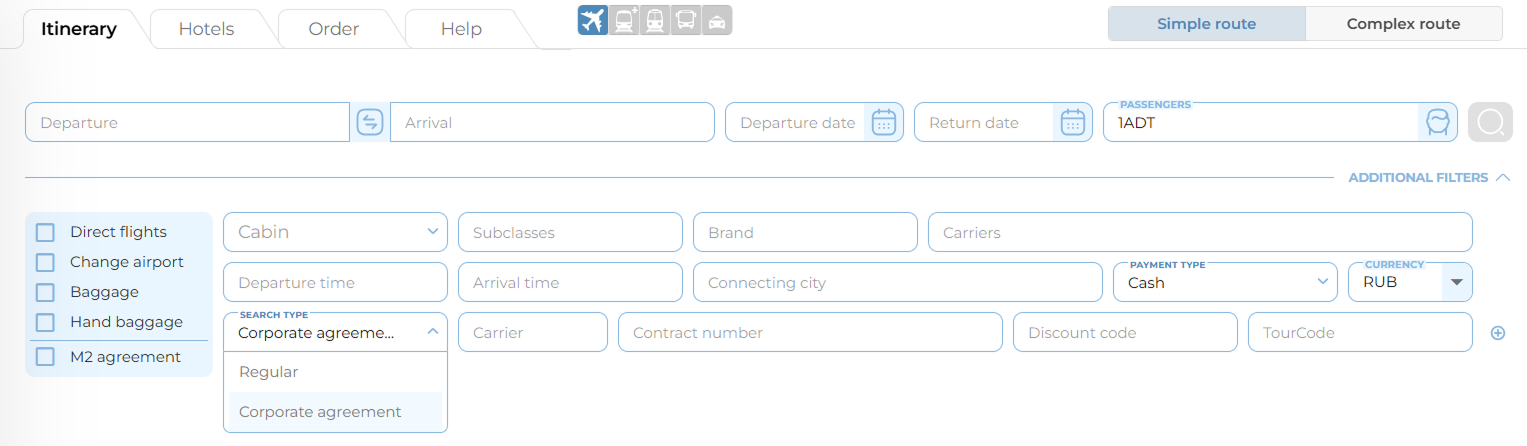Check the M2 agreement option
This screenshot has width=1527, height=446.
[x=45, y=357]
